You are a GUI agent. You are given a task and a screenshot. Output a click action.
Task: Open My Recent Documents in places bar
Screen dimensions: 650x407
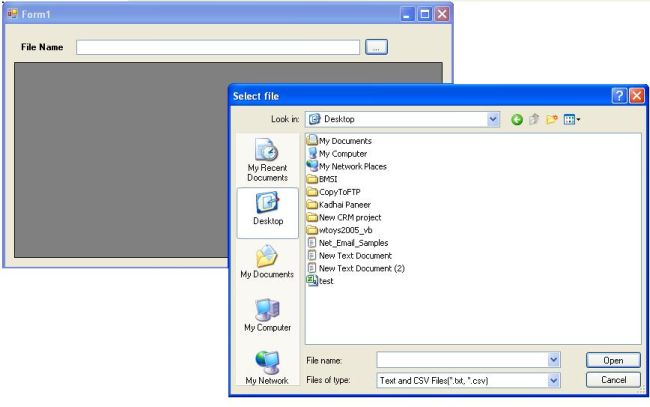point(267,160)
